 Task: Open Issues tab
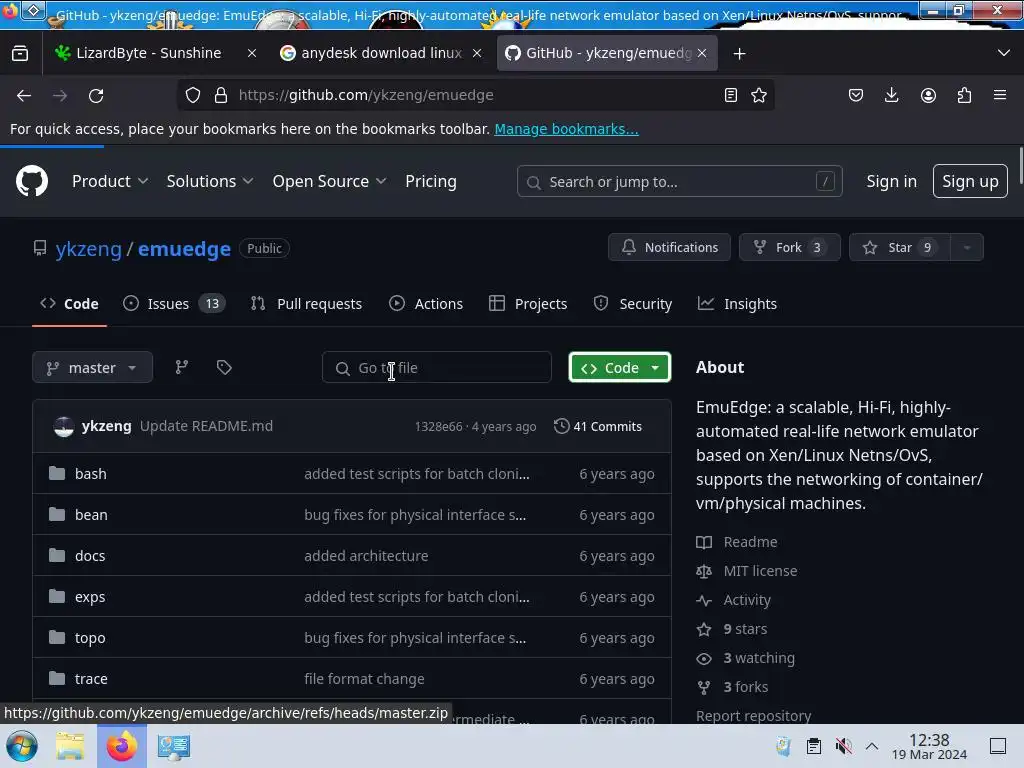174,304
